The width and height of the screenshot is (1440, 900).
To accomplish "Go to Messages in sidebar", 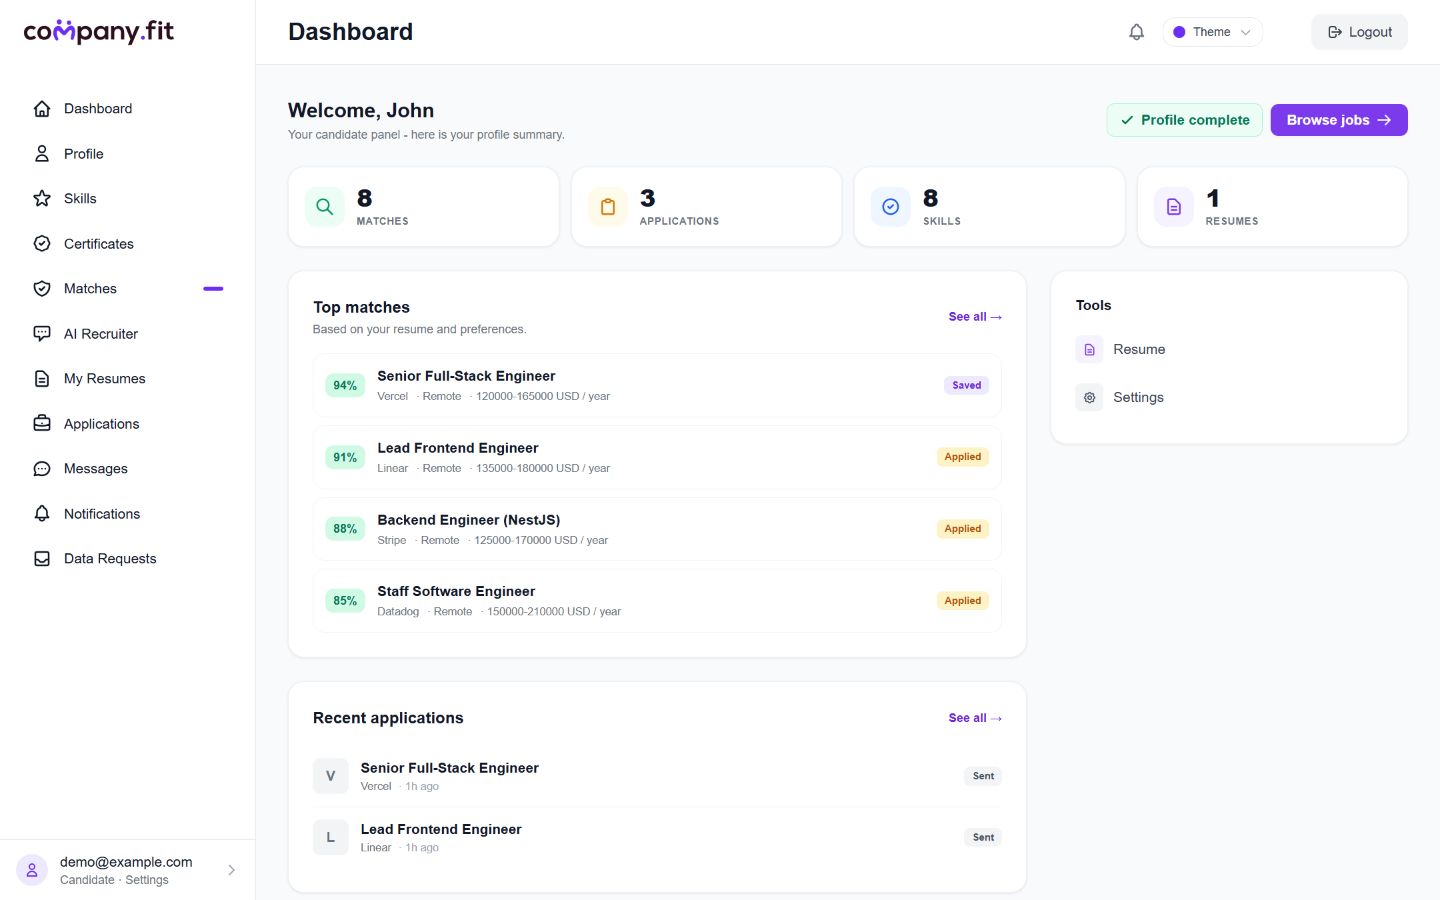I will [128, 469].
